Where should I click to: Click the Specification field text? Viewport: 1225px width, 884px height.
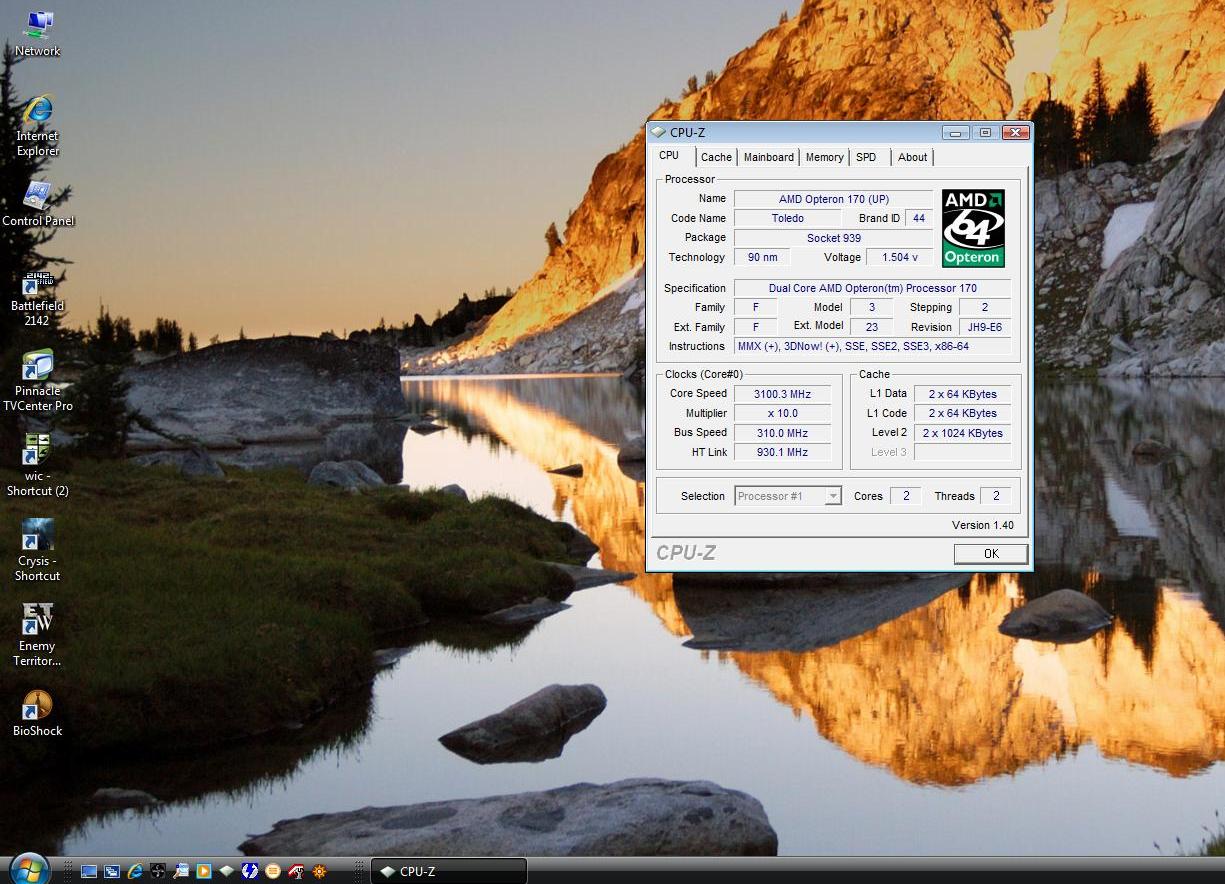pyautogui.click(x=872, y=288)
